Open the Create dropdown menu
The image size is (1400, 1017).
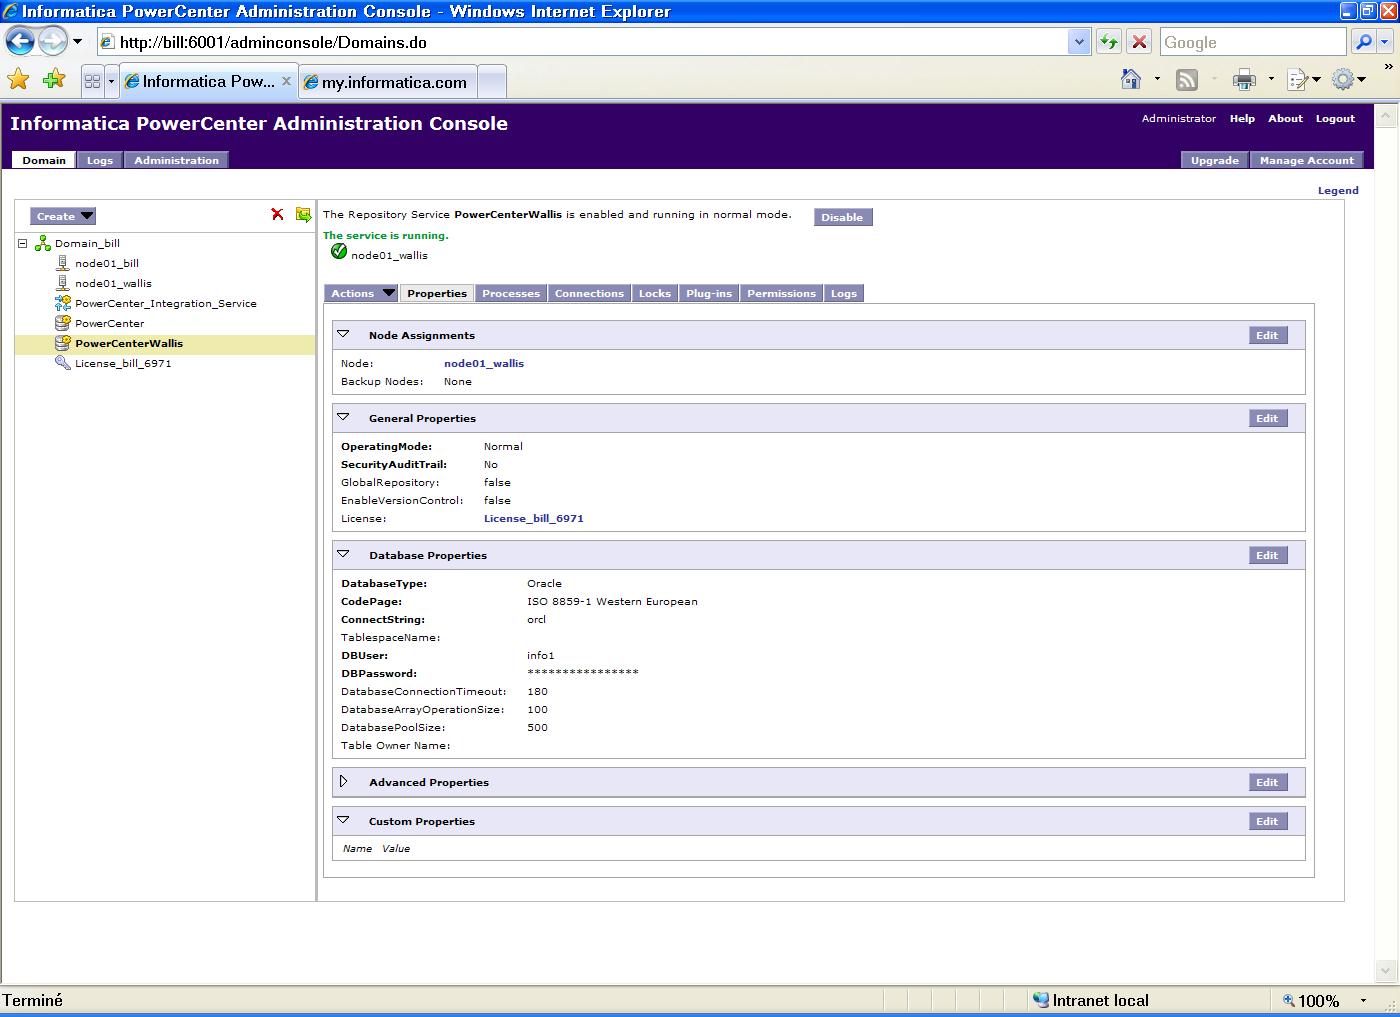[63, 216]
